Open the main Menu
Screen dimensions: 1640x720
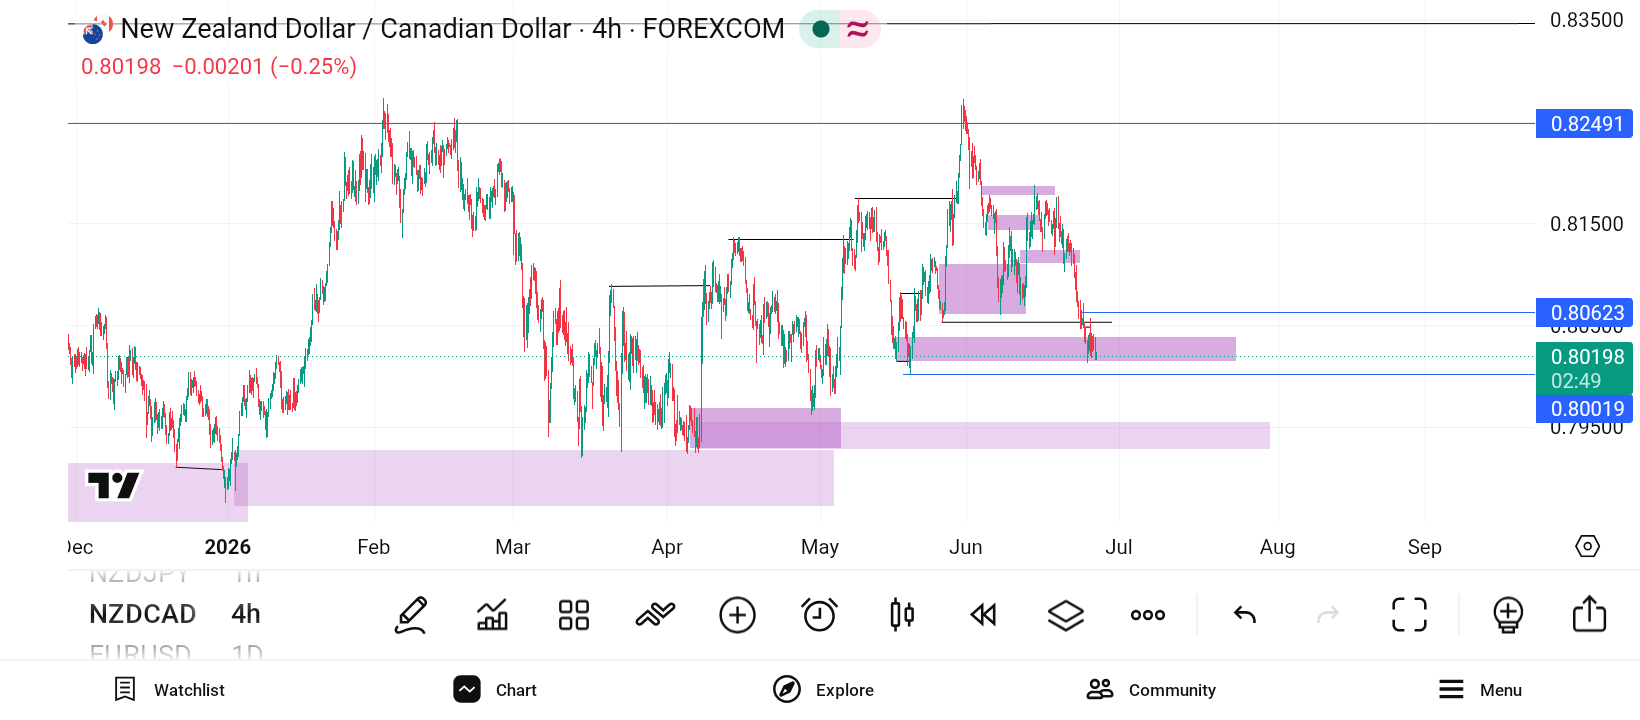coord(1480,690)
